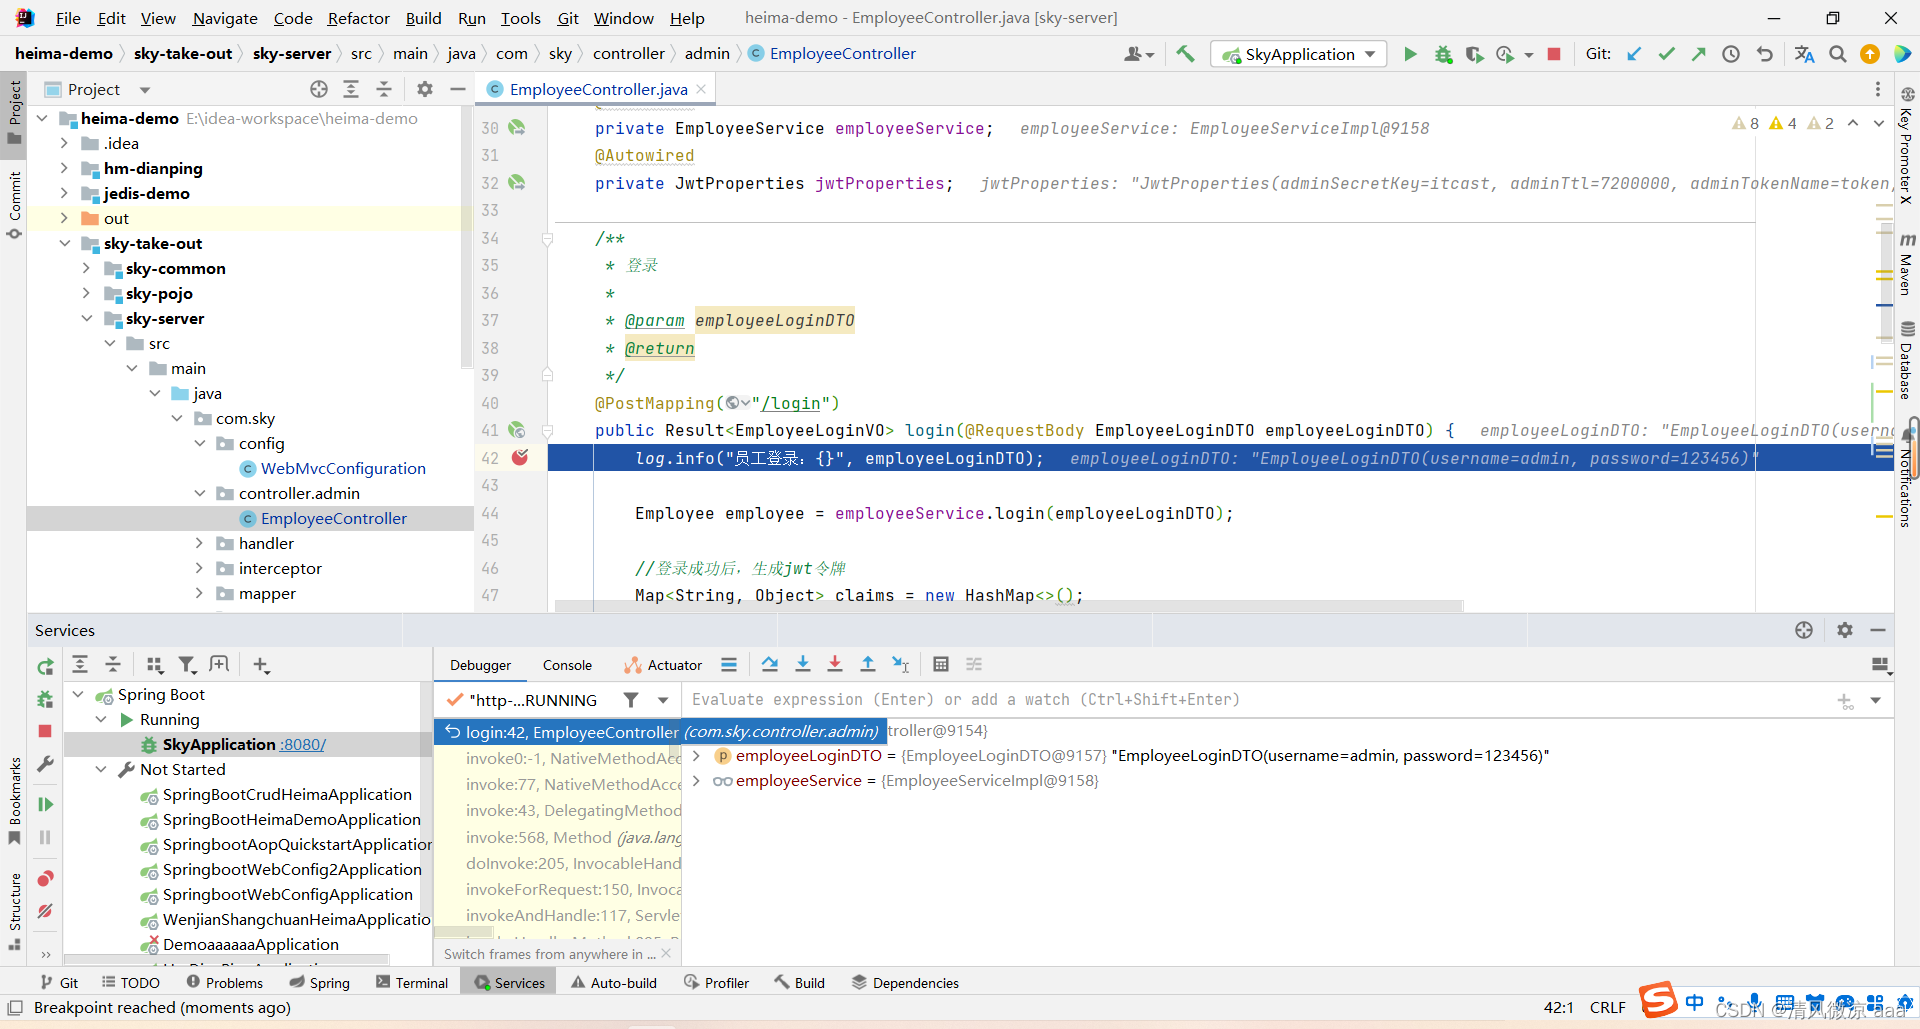
Task: Open the Problems tool window button
Action: click(225, 983)
